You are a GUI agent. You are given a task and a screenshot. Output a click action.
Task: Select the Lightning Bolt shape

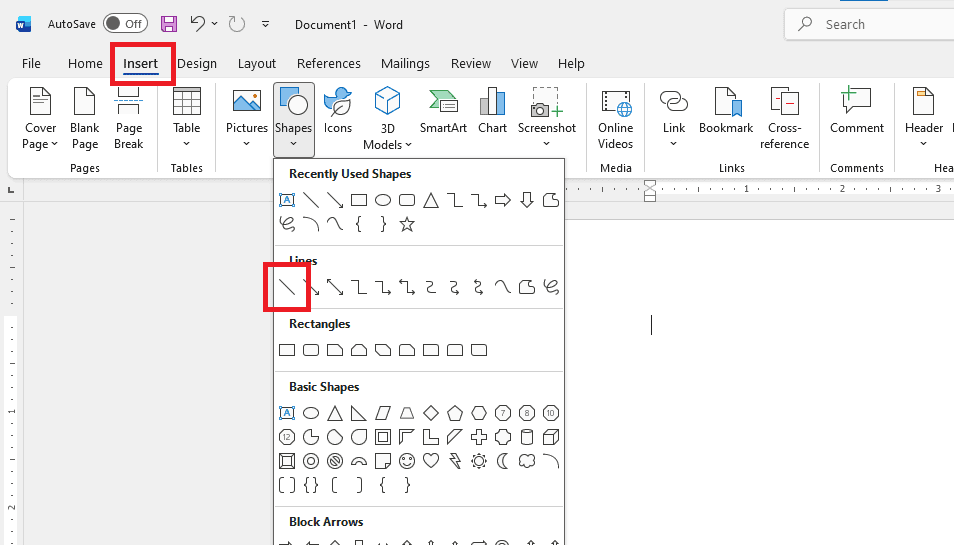[x=454, y=461]
